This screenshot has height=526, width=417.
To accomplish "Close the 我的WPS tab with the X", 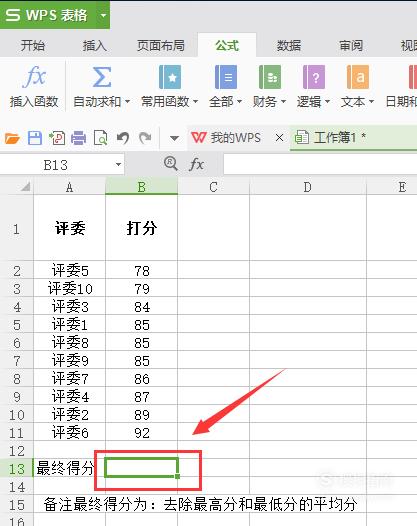I will click(279, 138).
